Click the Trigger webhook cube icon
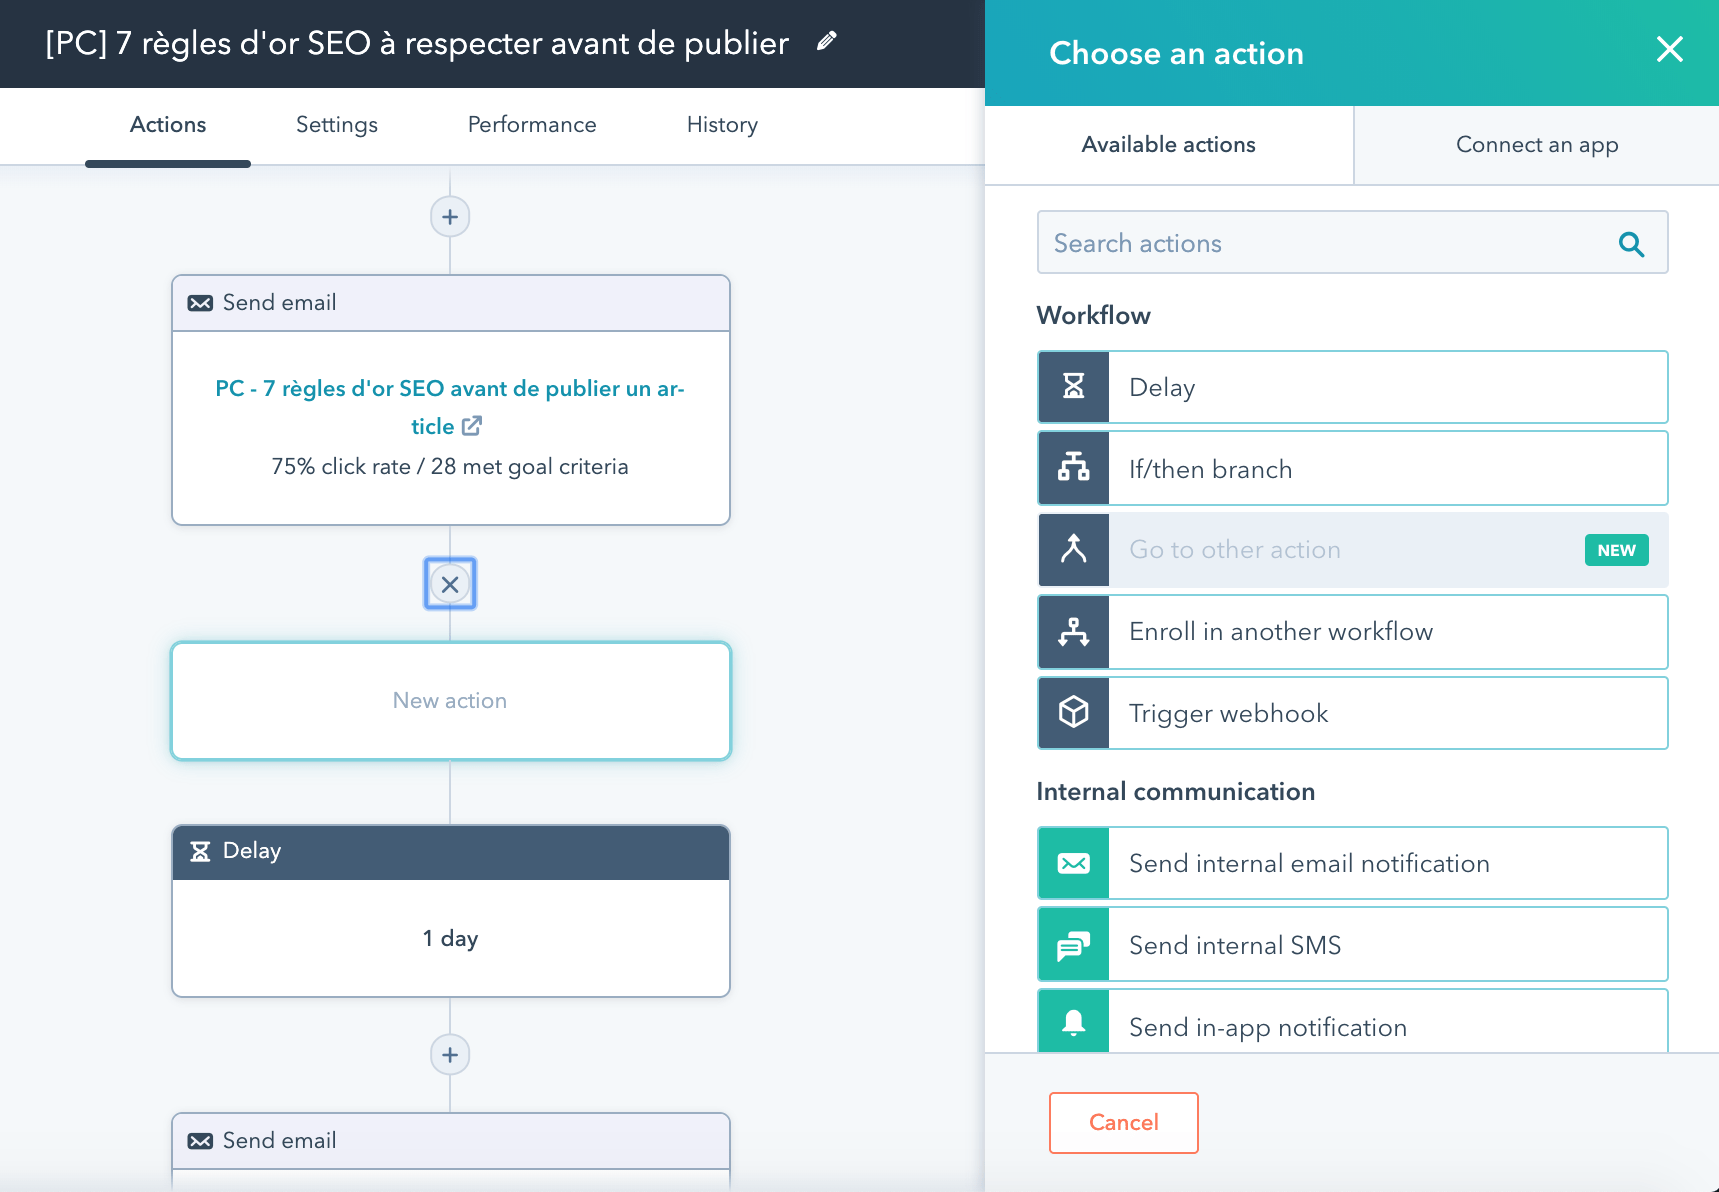Screen dimensions: 1719x1192 [1074, 713]
